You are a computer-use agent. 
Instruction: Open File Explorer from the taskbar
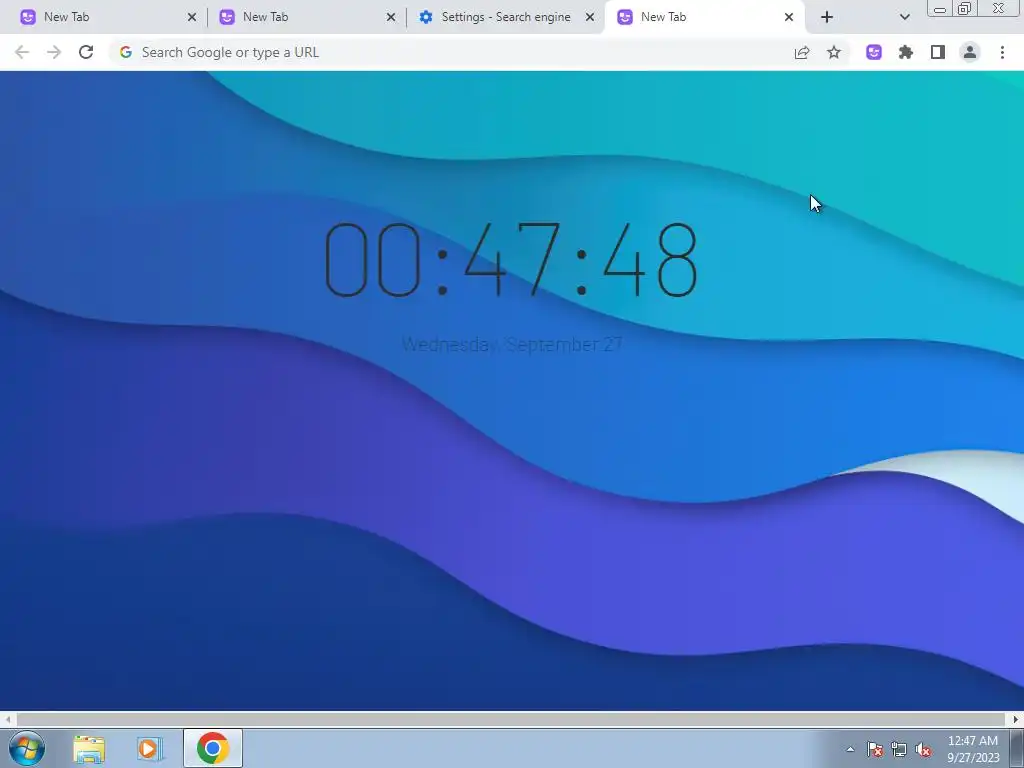pyautogui.click(x=89, y=748)
